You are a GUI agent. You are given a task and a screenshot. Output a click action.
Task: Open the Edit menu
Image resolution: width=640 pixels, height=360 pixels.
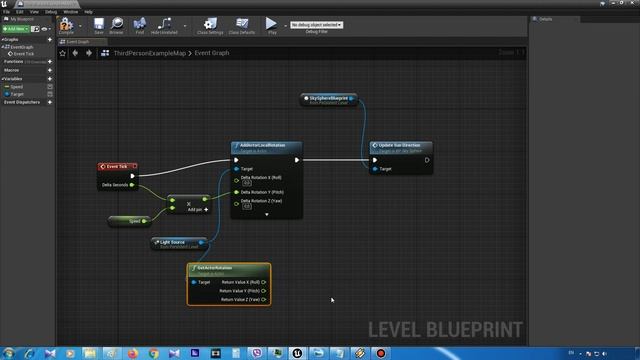(x=20, y=12)
